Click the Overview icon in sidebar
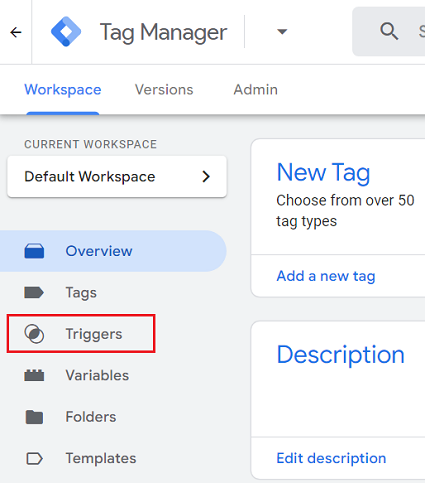The height and width of the screenshot is (483, 425). [34, 251]
